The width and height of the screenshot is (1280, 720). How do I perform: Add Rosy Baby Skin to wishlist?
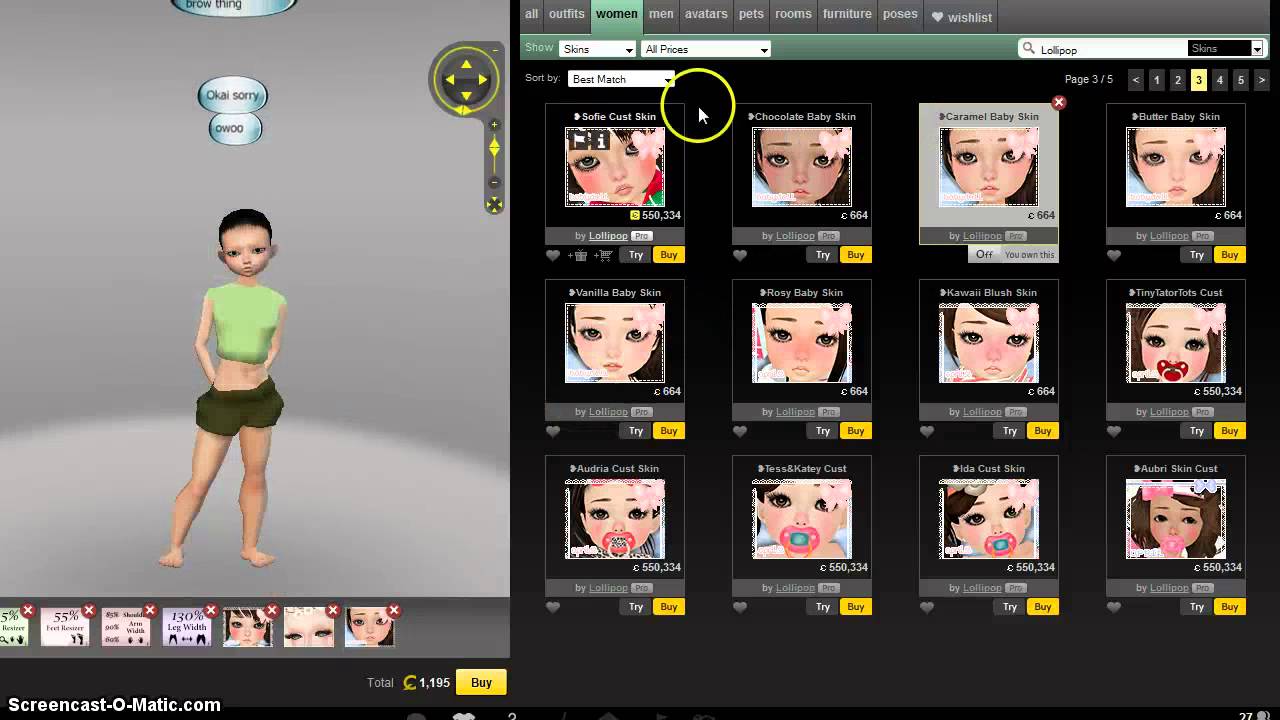tap(740, 431)
